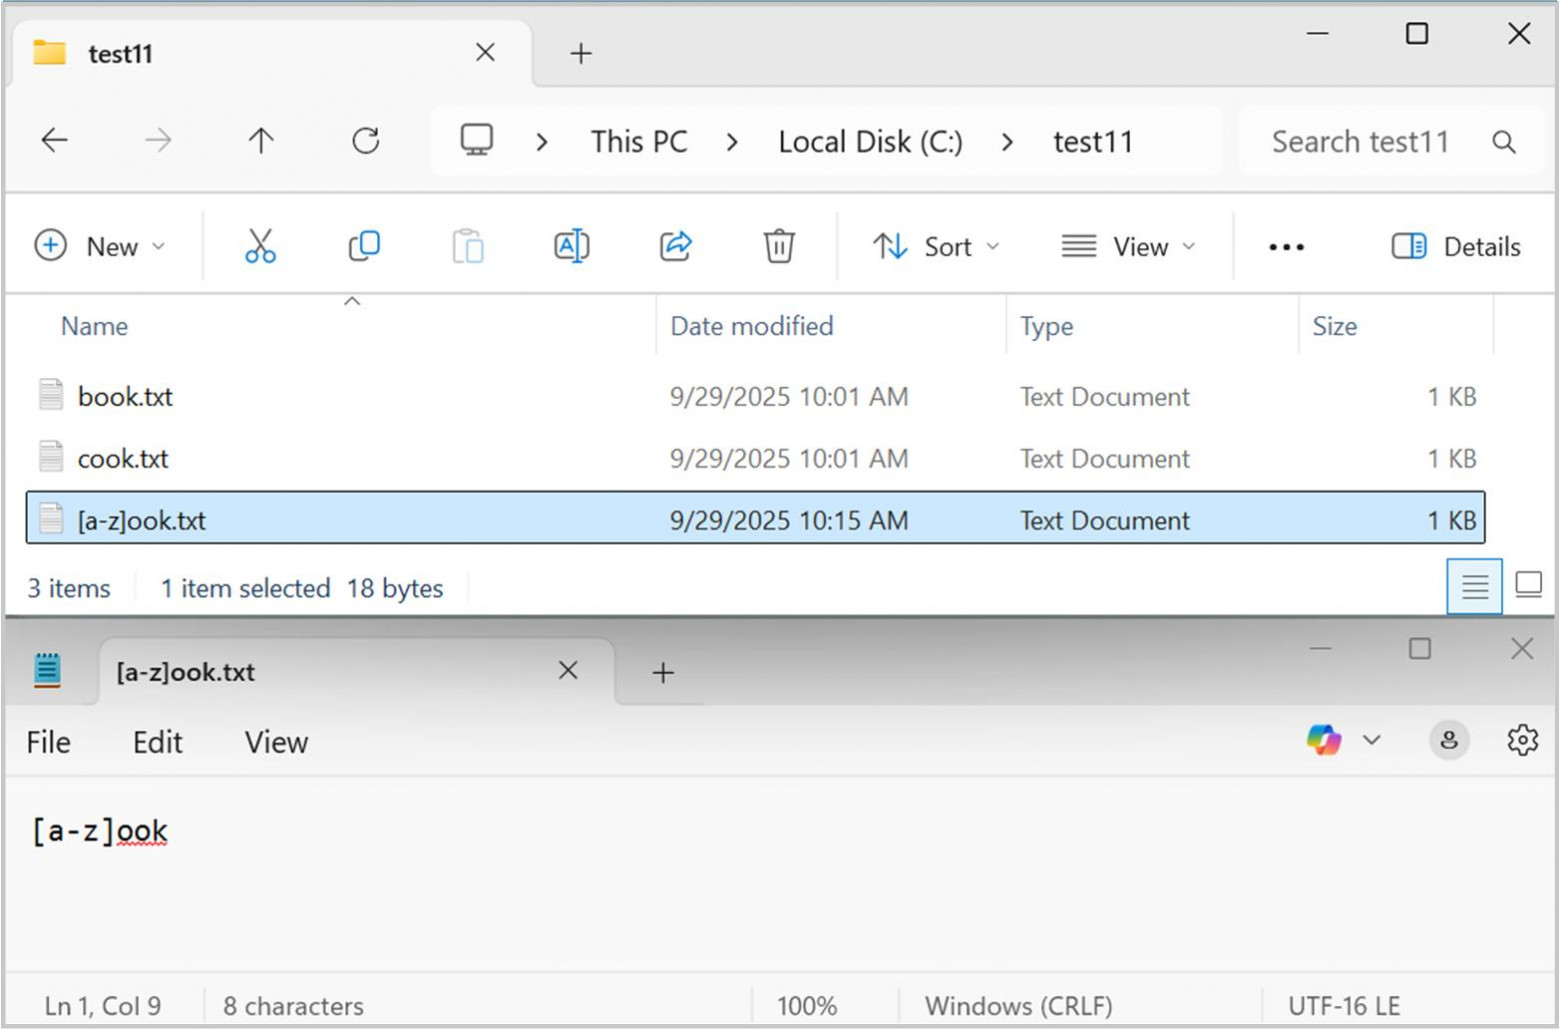Click UTF-16 LE encoding in status bar
The width and height of the screenshot is (1560, 1029).
pos(1344,1005)
